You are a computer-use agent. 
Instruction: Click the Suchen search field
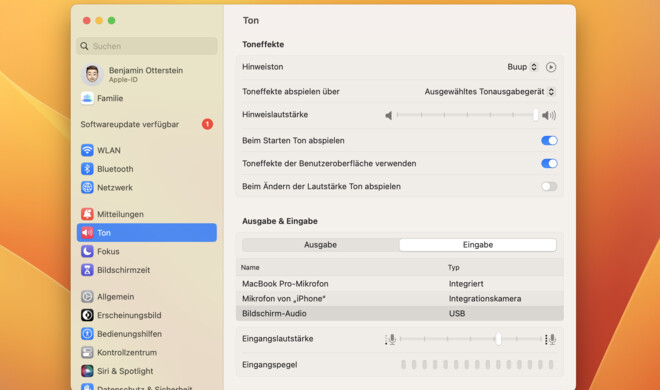[x=146, y=46]
